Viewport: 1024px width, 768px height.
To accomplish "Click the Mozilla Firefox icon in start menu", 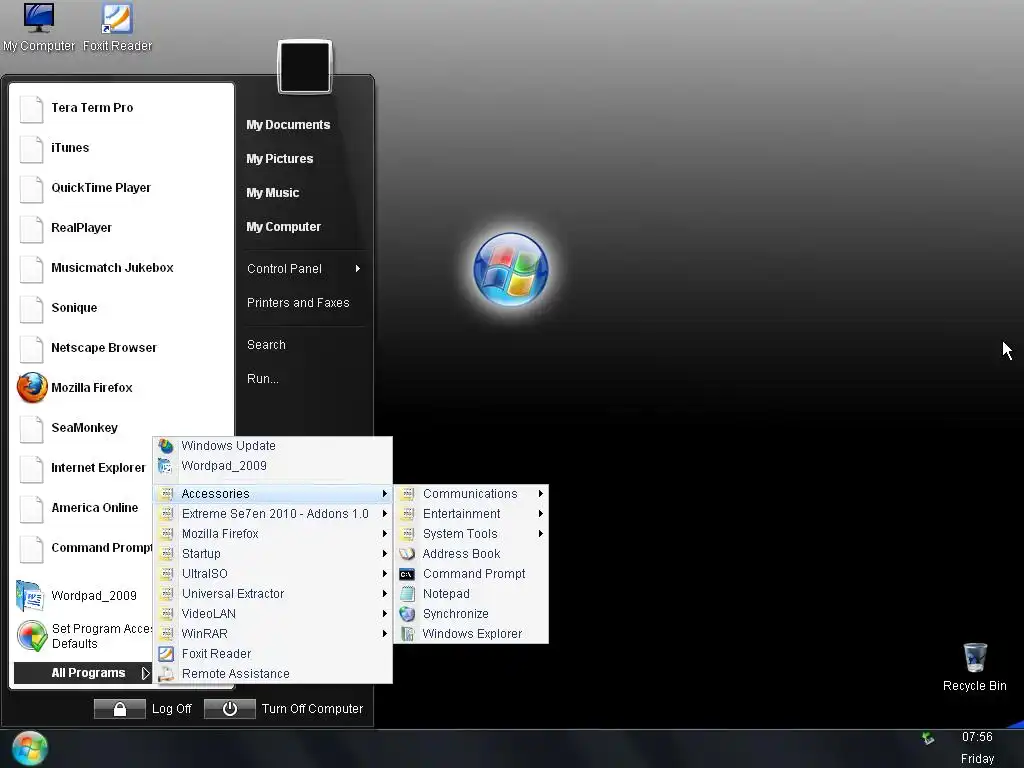I will [32, 388].
